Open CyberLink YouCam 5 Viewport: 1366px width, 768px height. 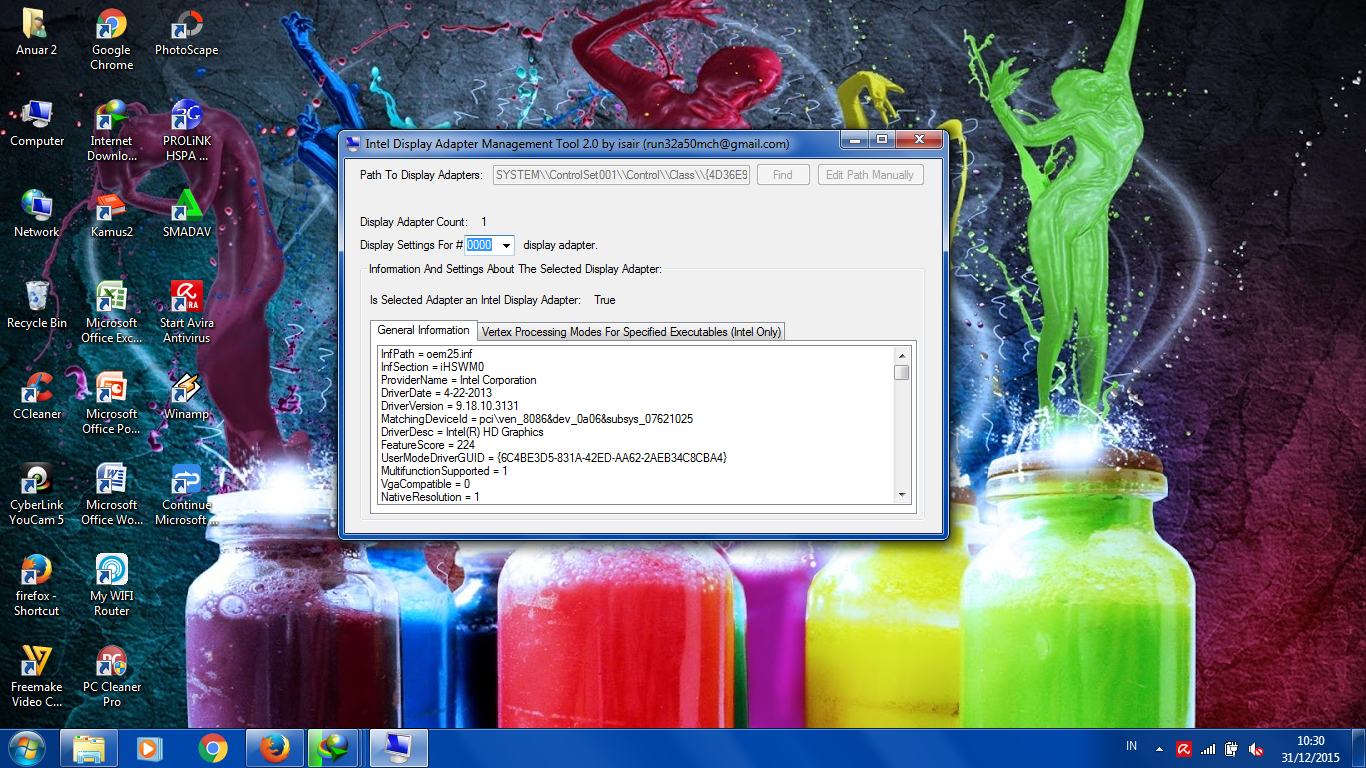point(37,480)
